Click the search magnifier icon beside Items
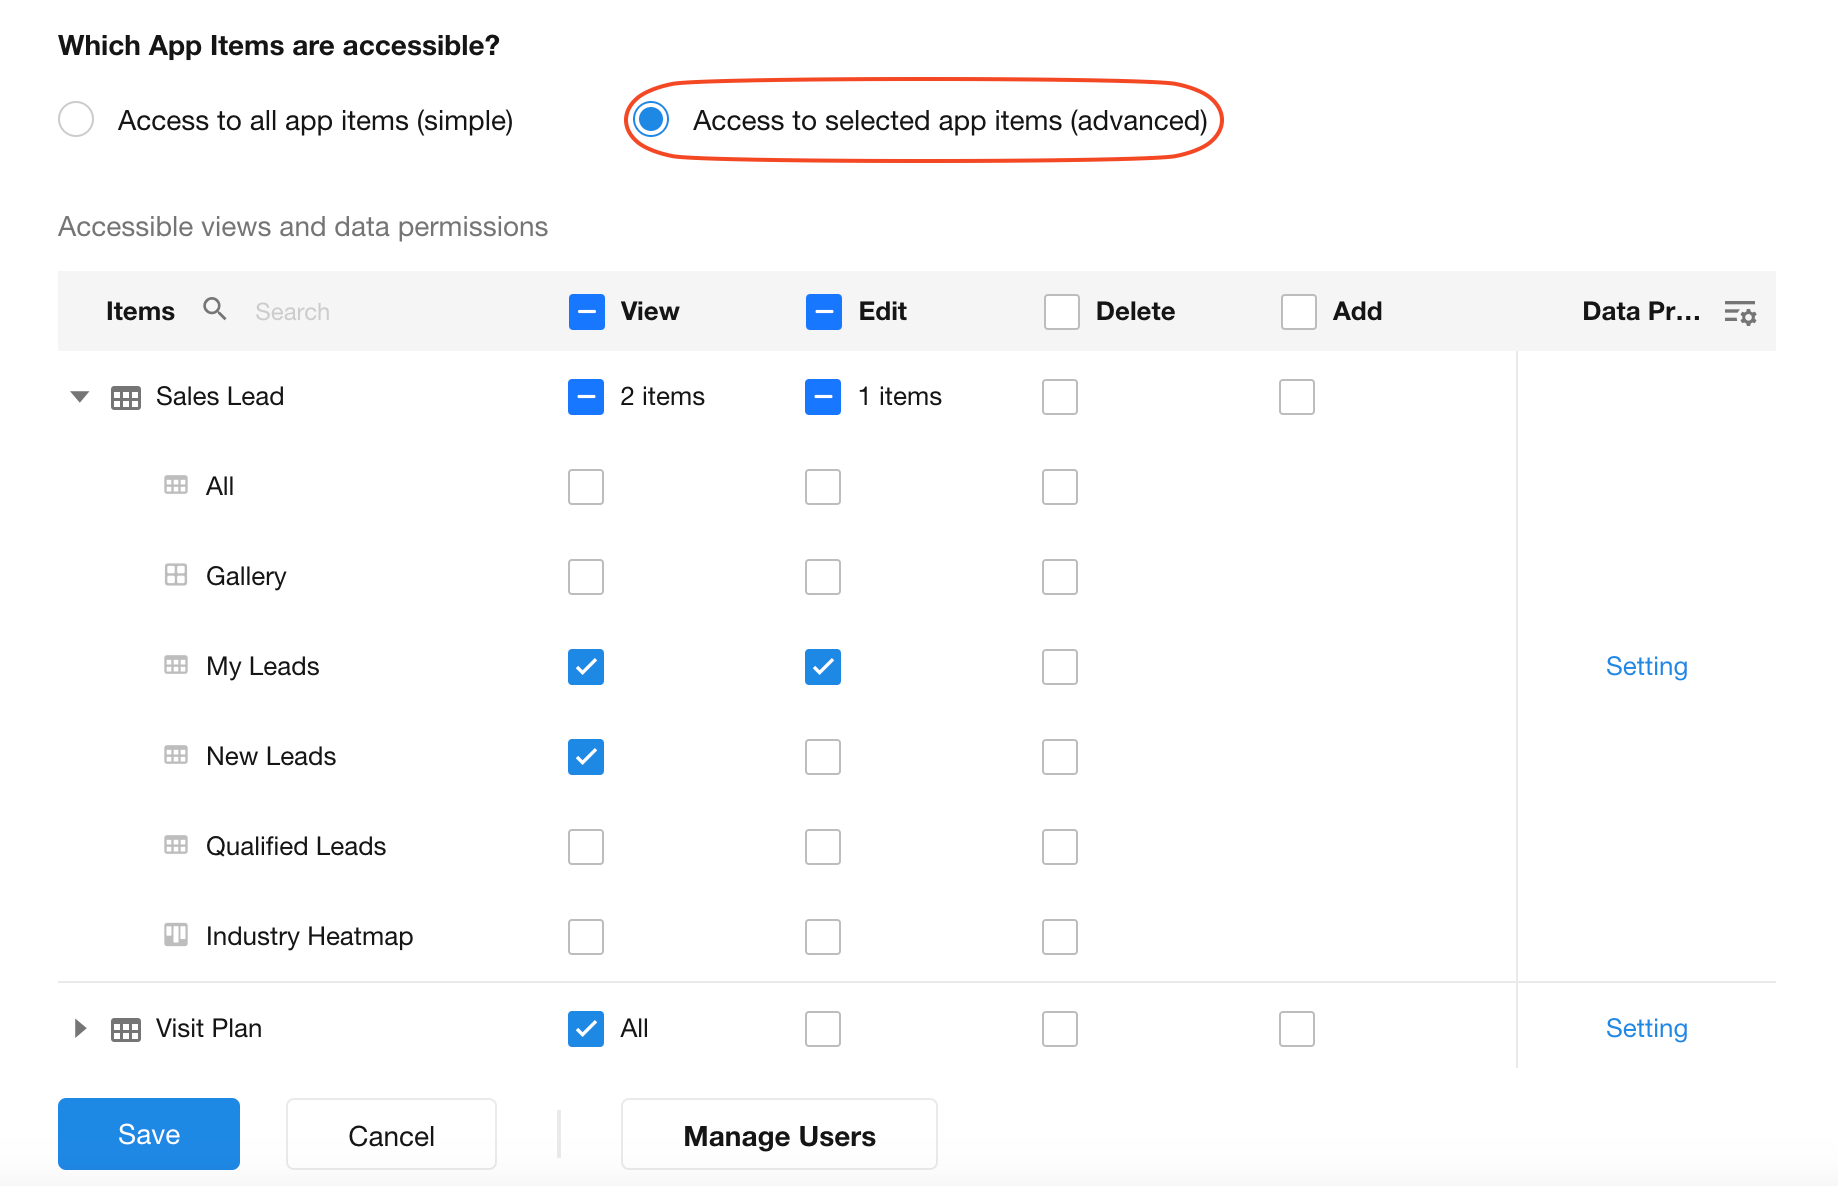This screenshot has height=1186, width=1838. point(214,309)
